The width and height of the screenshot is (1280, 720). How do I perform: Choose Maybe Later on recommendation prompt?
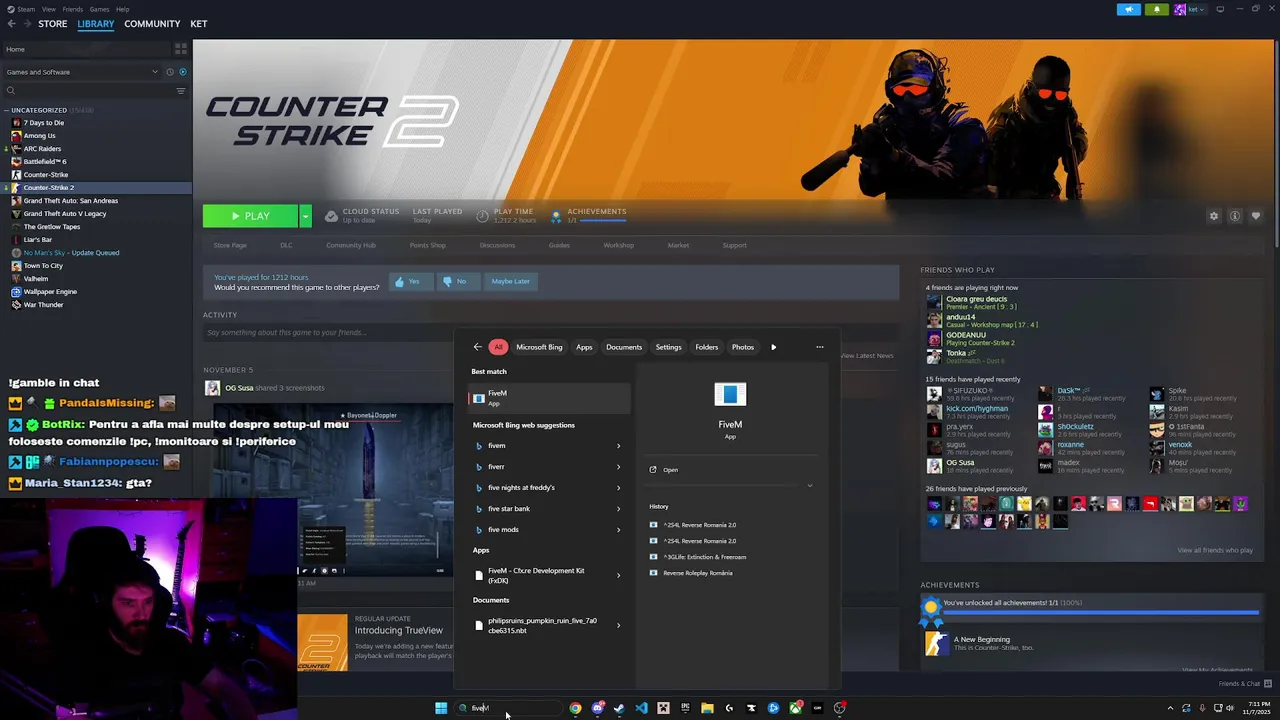pyautogui.click(x=510, y=281)
